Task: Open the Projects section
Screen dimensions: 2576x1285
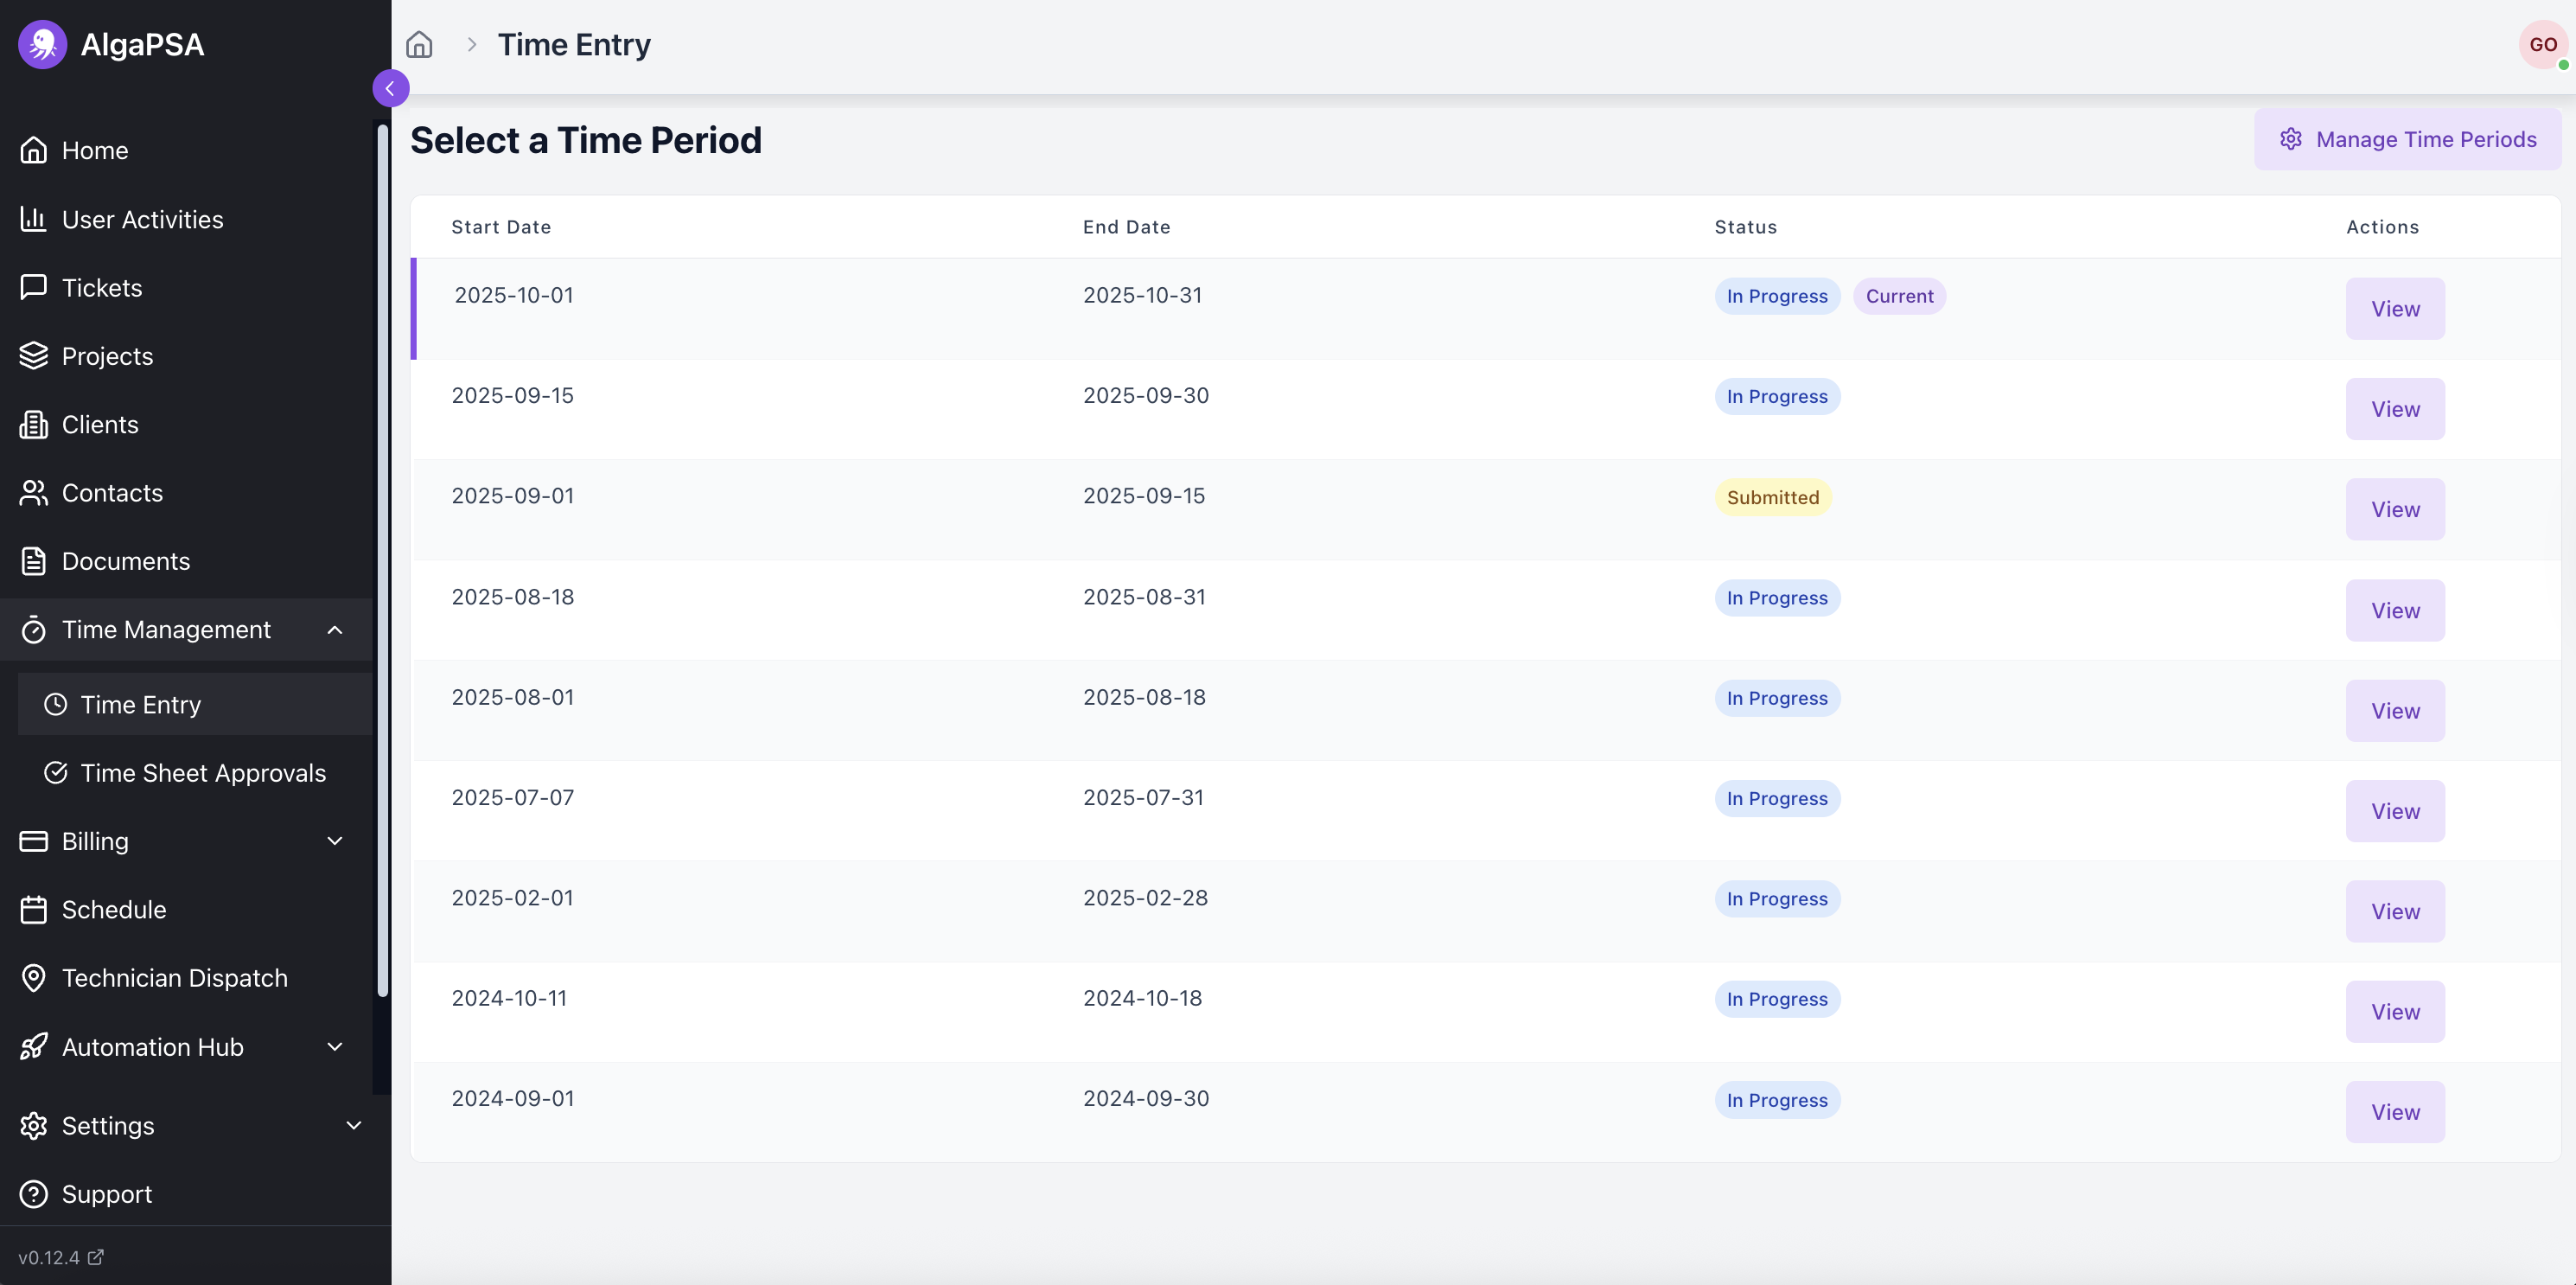Action: pos(107,356)
